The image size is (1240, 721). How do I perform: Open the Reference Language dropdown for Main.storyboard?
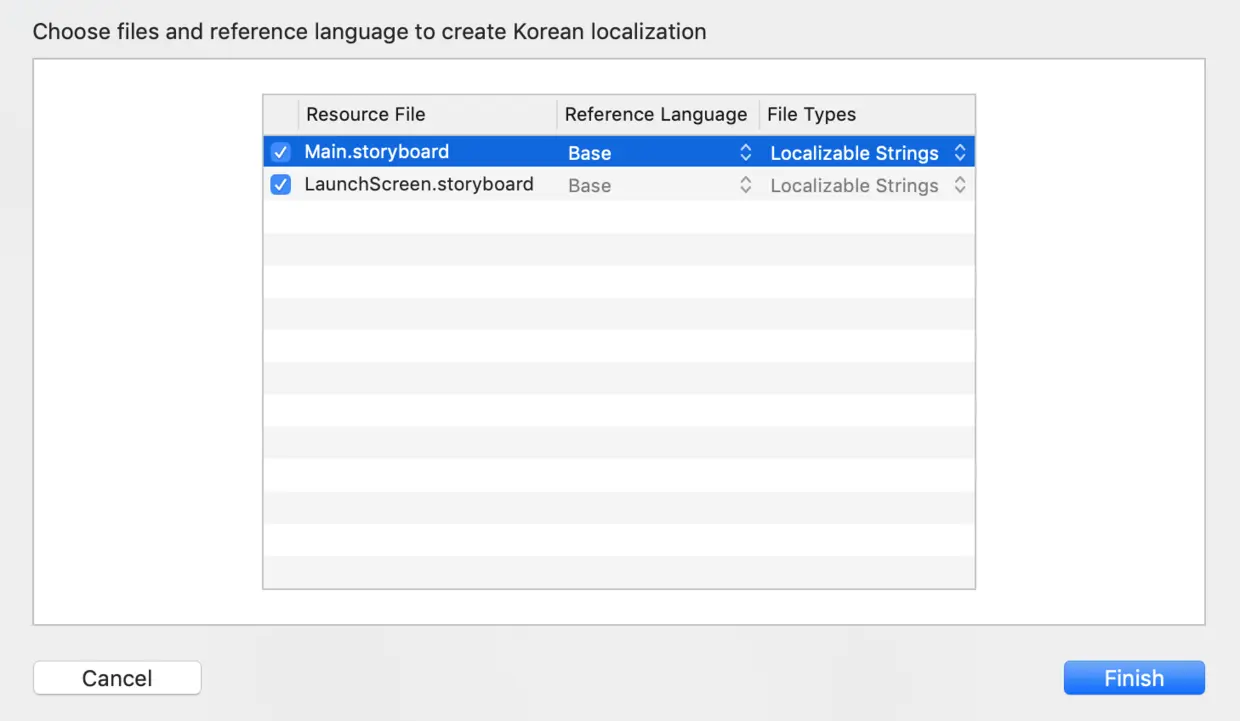(x=745, y=152)
